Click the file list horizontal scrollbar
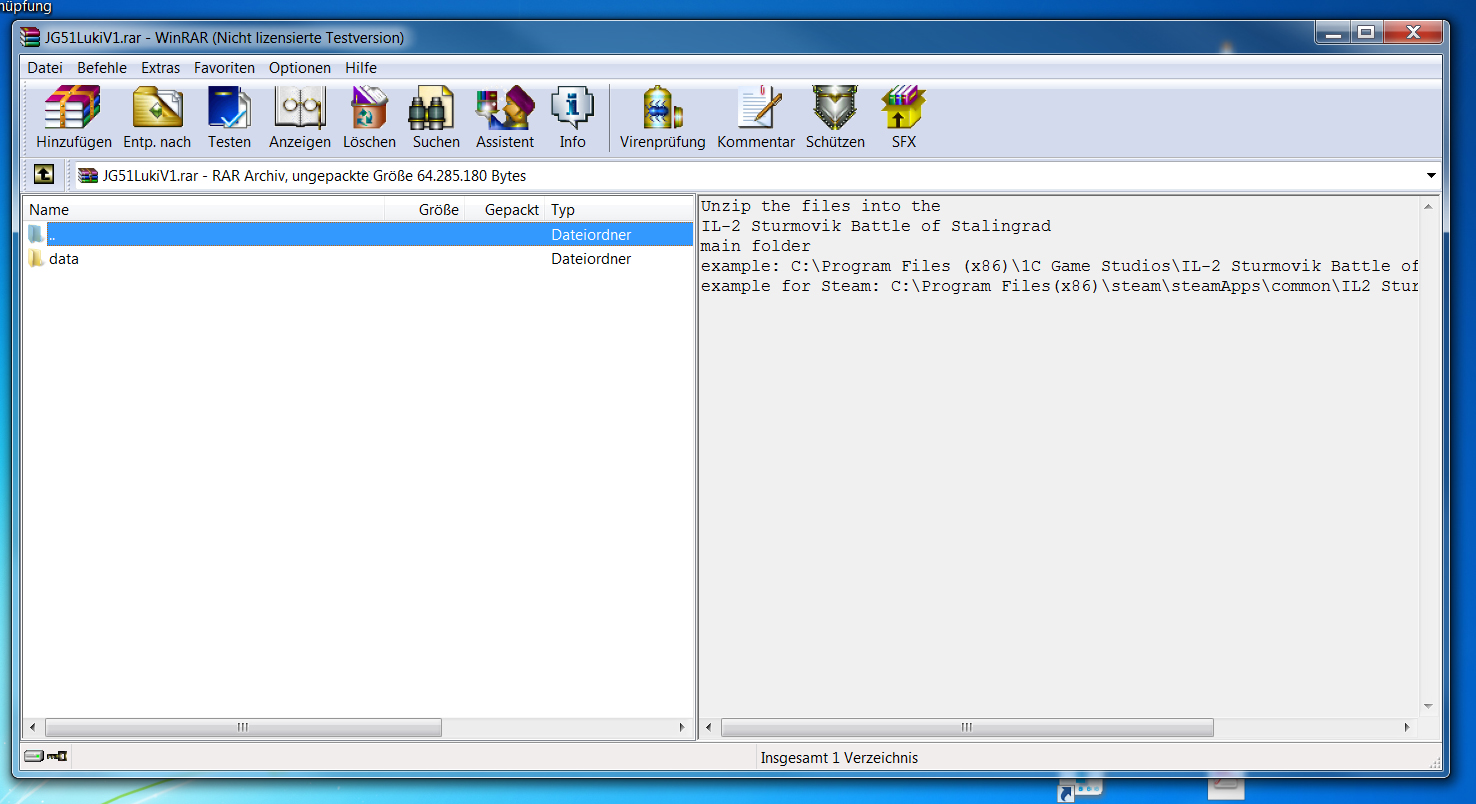 click(x=243, y=728)
